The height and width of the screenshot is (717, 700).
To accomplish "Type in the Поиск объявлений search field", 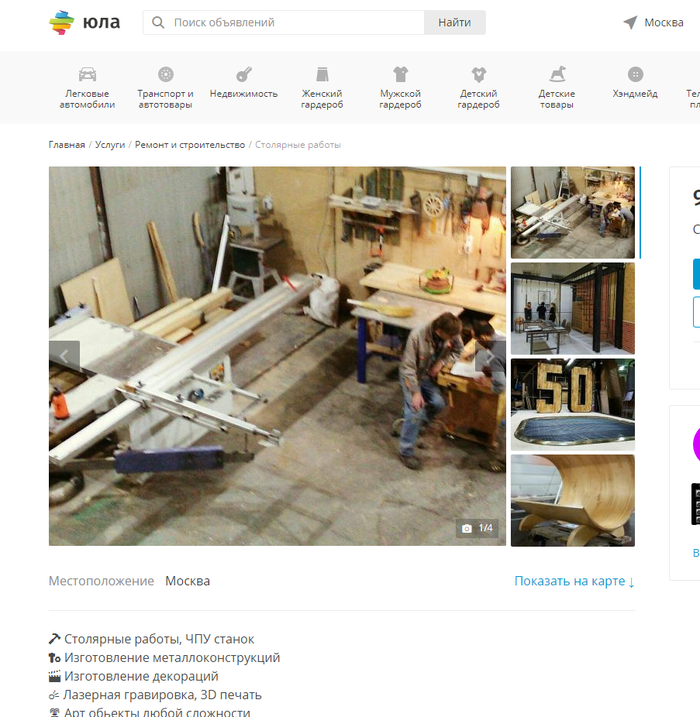I will [x=295, y=23].
